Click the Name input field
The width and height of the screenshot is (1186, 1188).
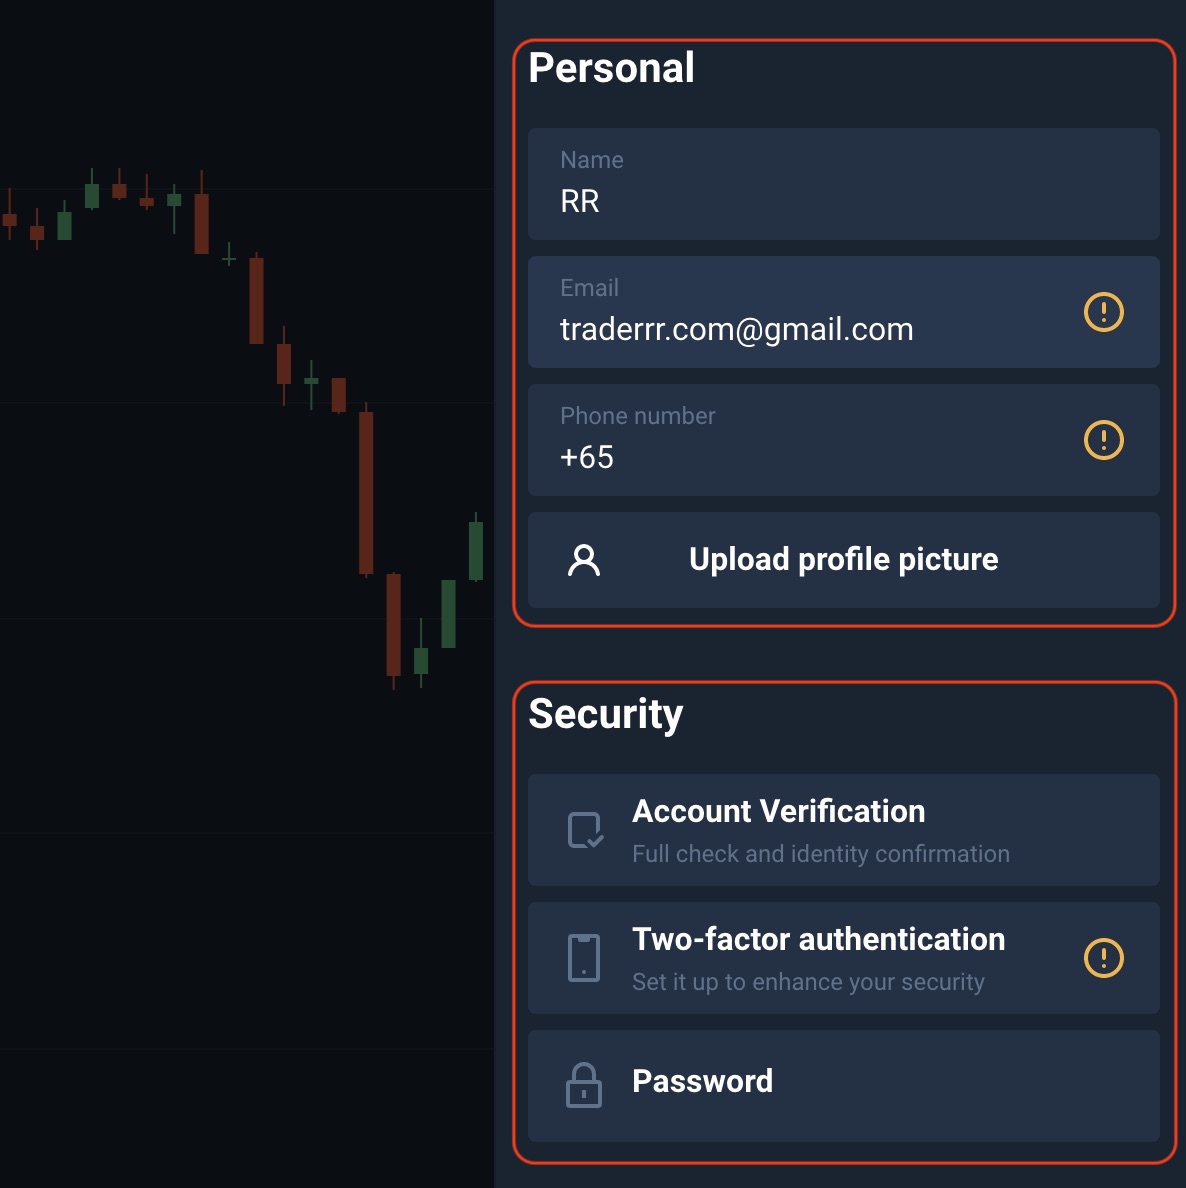tap(843, 184)
